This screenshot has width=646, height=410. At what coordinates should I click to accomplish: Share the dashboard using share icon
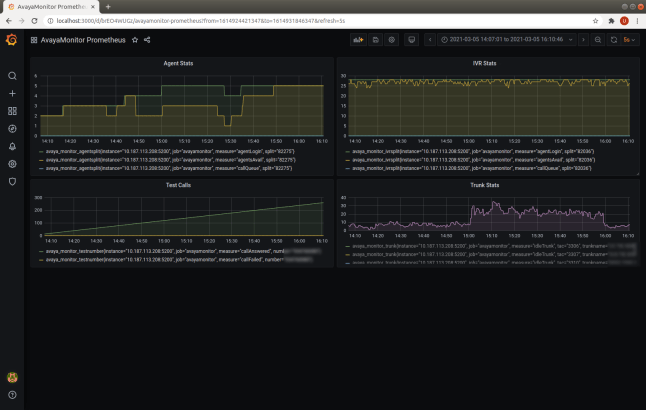pos(147,40)
